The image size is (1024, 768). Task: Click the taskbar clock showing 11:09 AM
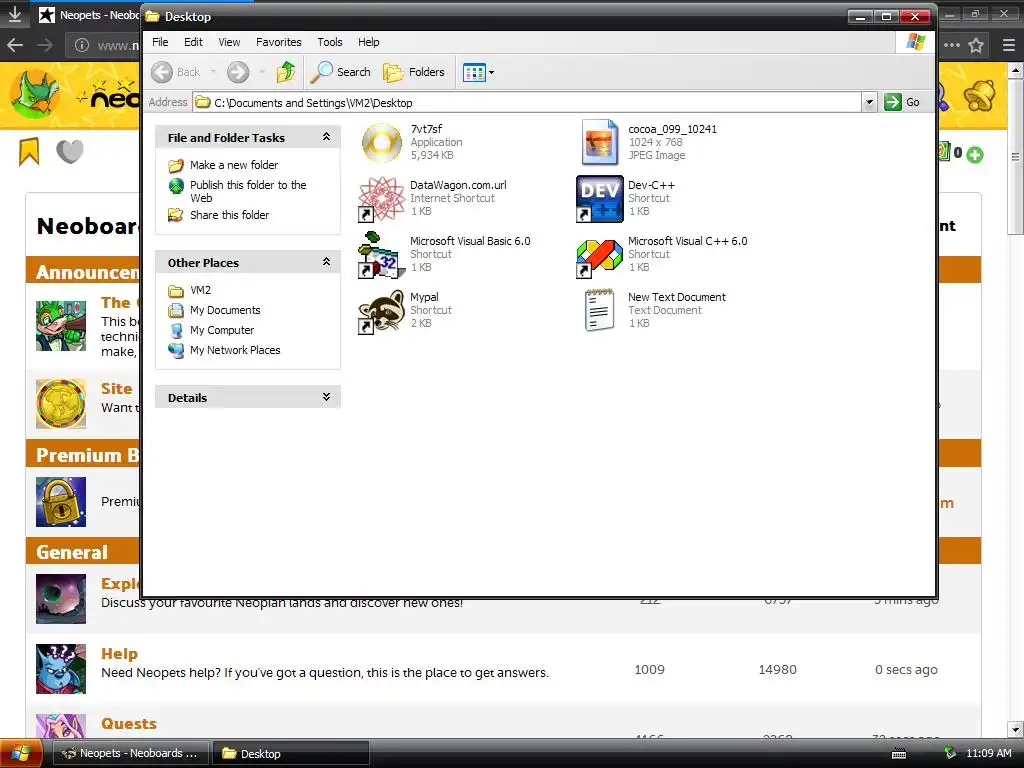coord(988,753)
